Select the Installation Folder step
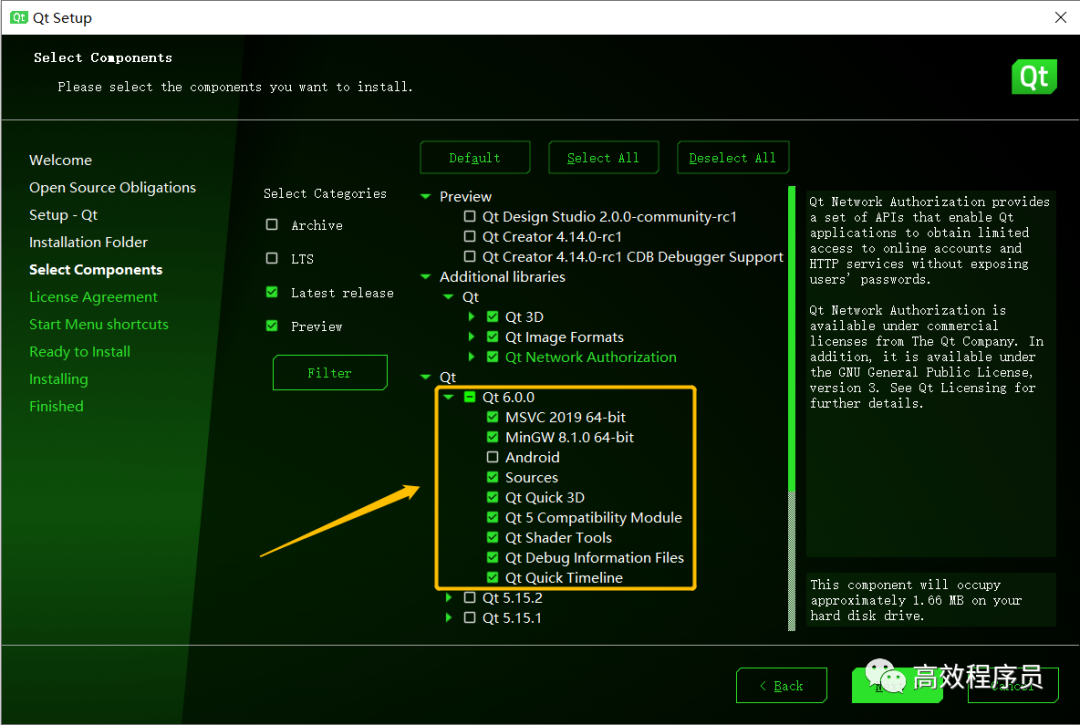Image resolution: width=1080 pixels, height=725 pixels. coord(88,242)
